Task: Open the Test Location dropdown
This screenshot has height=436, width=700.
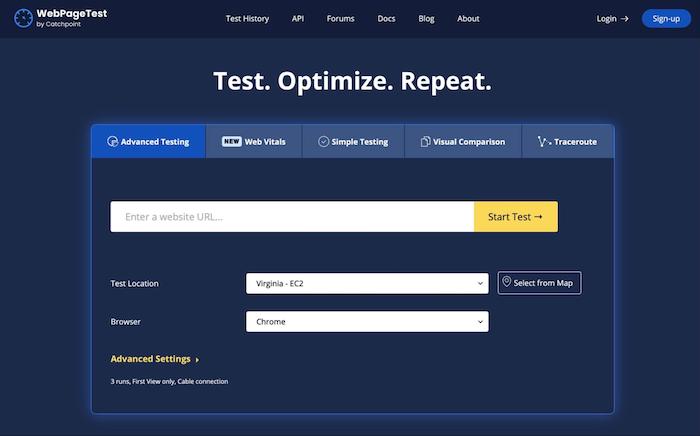Action: [x=367, y=283]
